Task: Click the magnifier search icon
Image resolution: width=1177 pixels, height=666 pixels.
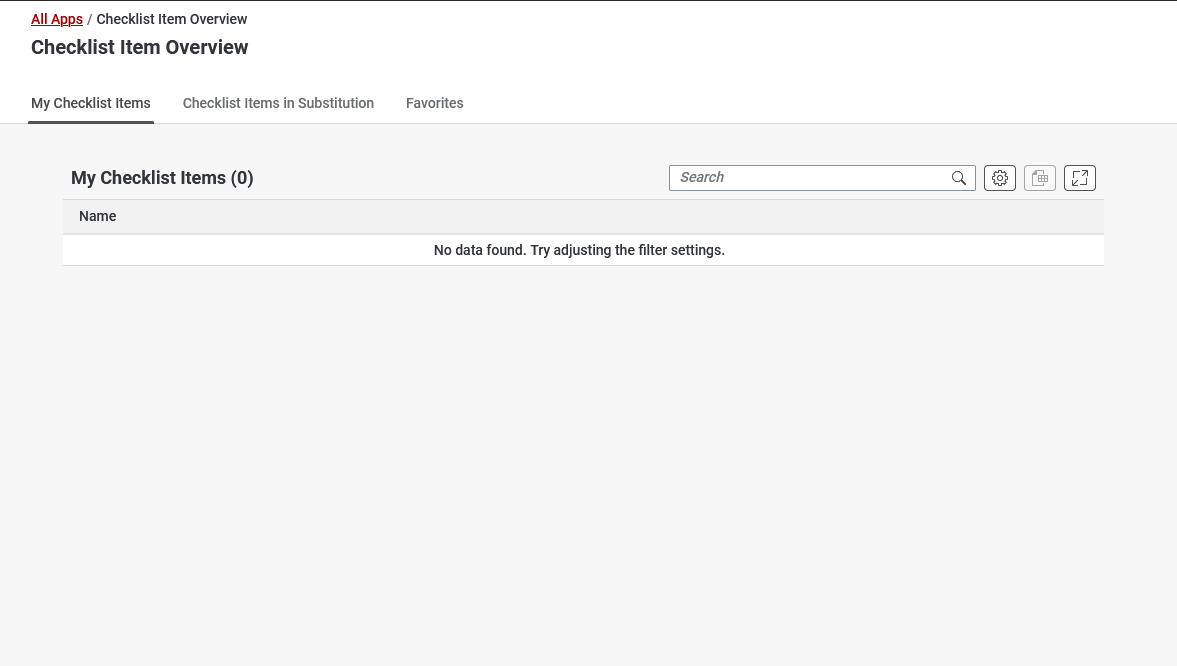Action: coord(959,178)
